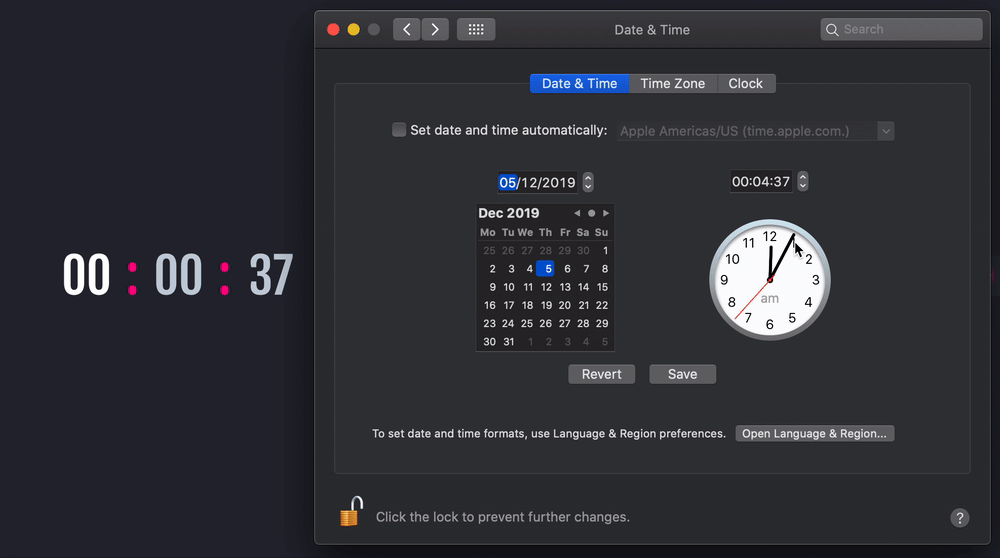
Task: Select December 2 in the calendar
Action: tap(492, 269)
